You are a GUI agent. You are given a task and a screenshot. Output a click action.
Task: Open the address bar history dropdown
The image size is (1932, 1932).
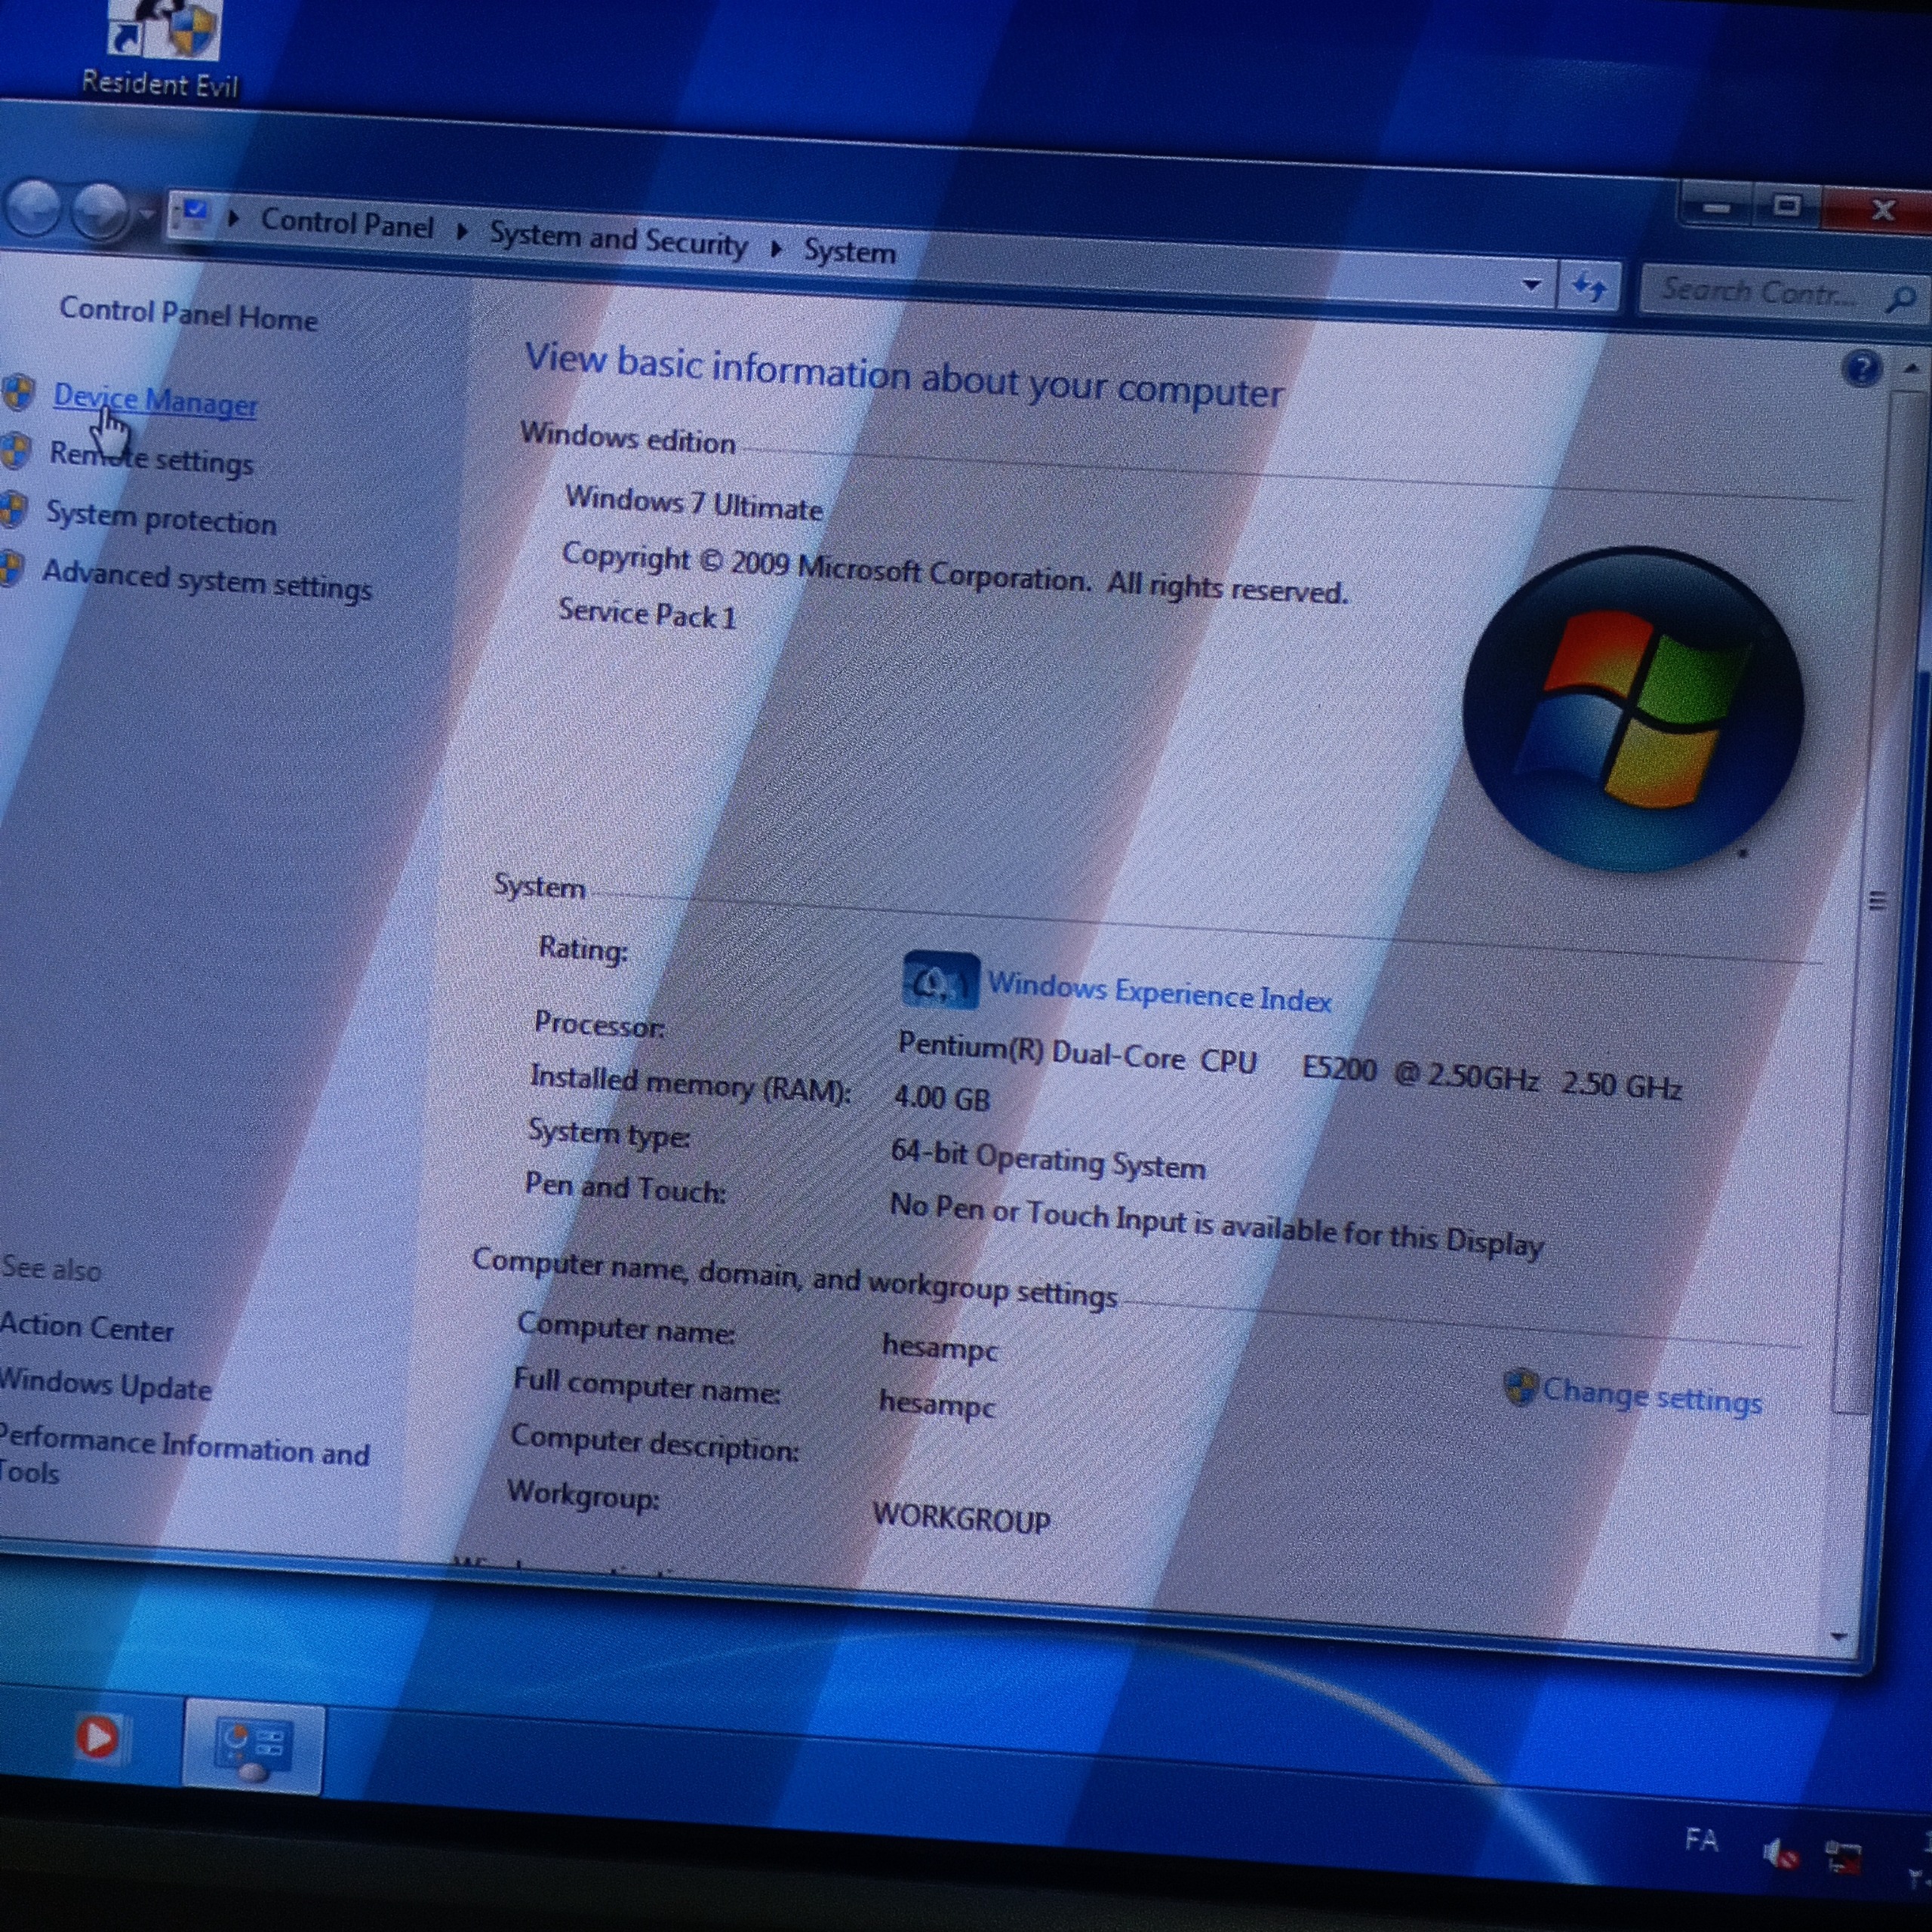coord(1531,285)
